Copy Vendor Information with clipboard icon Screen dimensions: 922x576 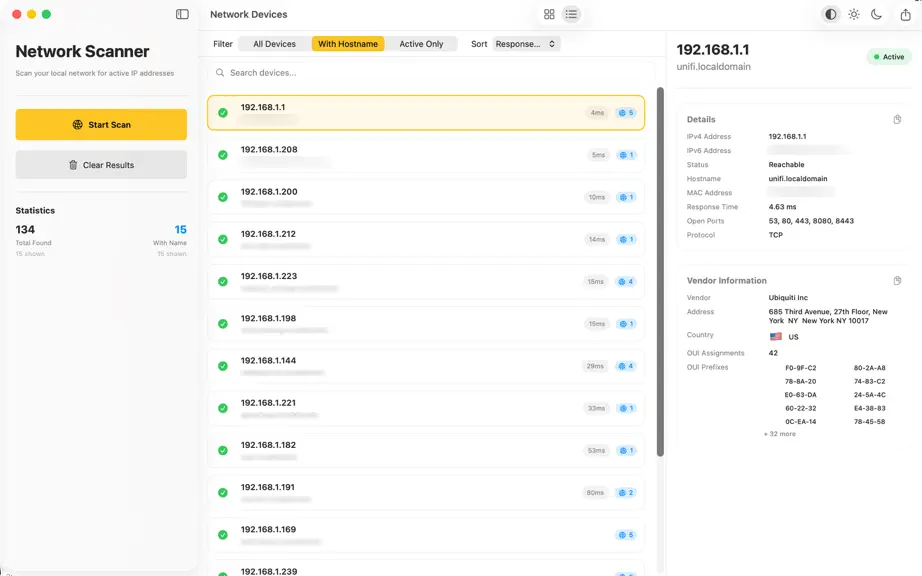[897, 280]
